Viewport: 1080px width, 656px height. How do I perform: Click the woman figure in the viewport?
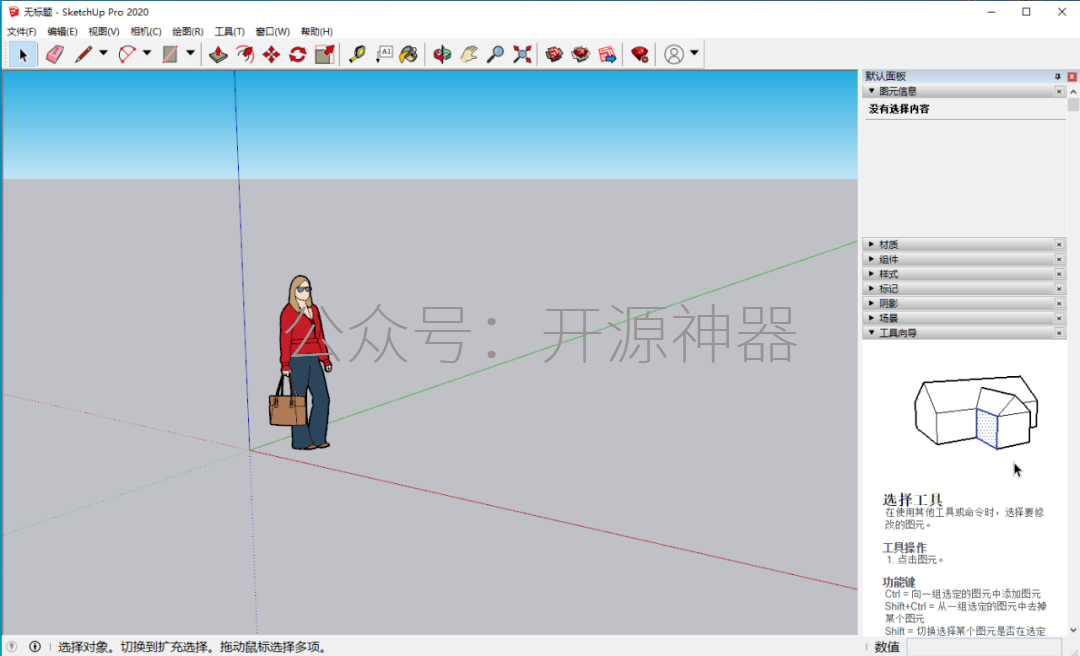[x=302, y=362]
